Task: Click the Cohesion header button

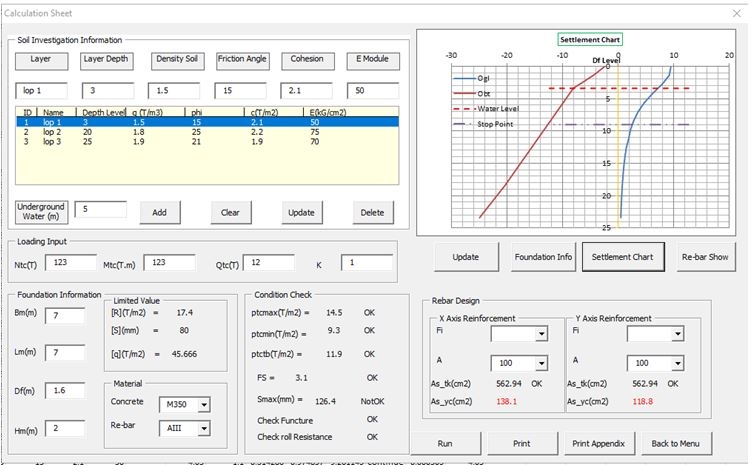Action: click(x=307, y=61)
